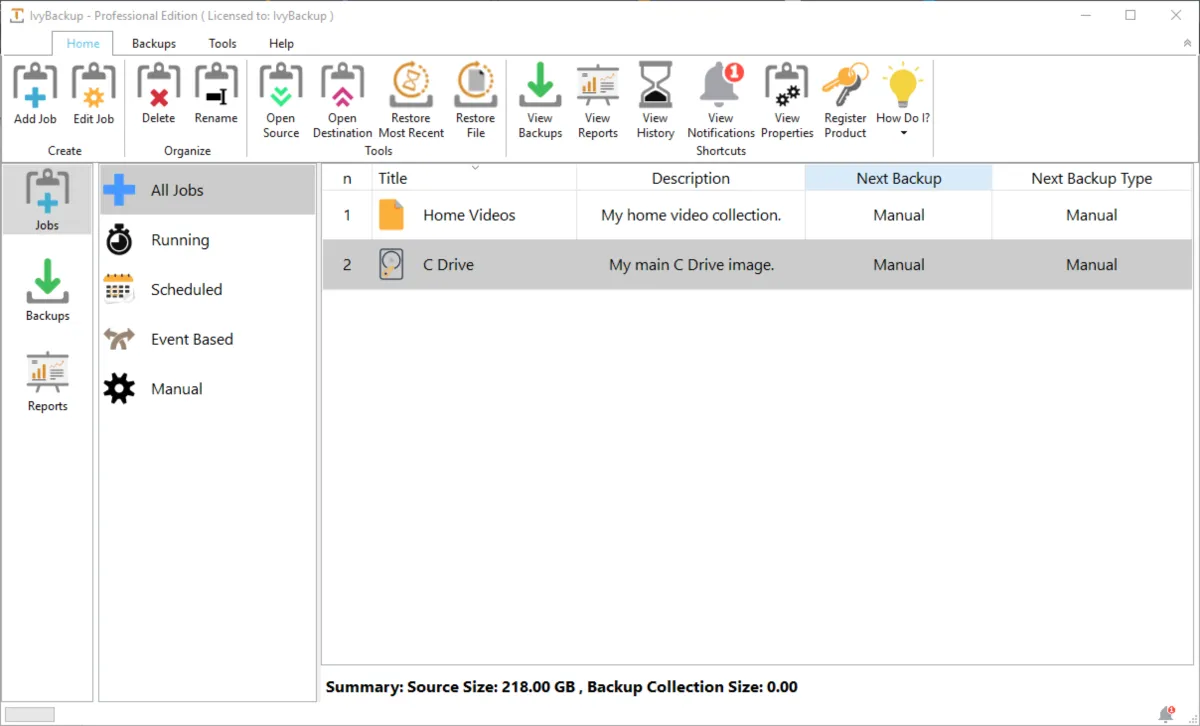Click Open Destination in the ribbon
This screenshot has height=726, width=1200.
pyautogui.click(x=342, y=101)
